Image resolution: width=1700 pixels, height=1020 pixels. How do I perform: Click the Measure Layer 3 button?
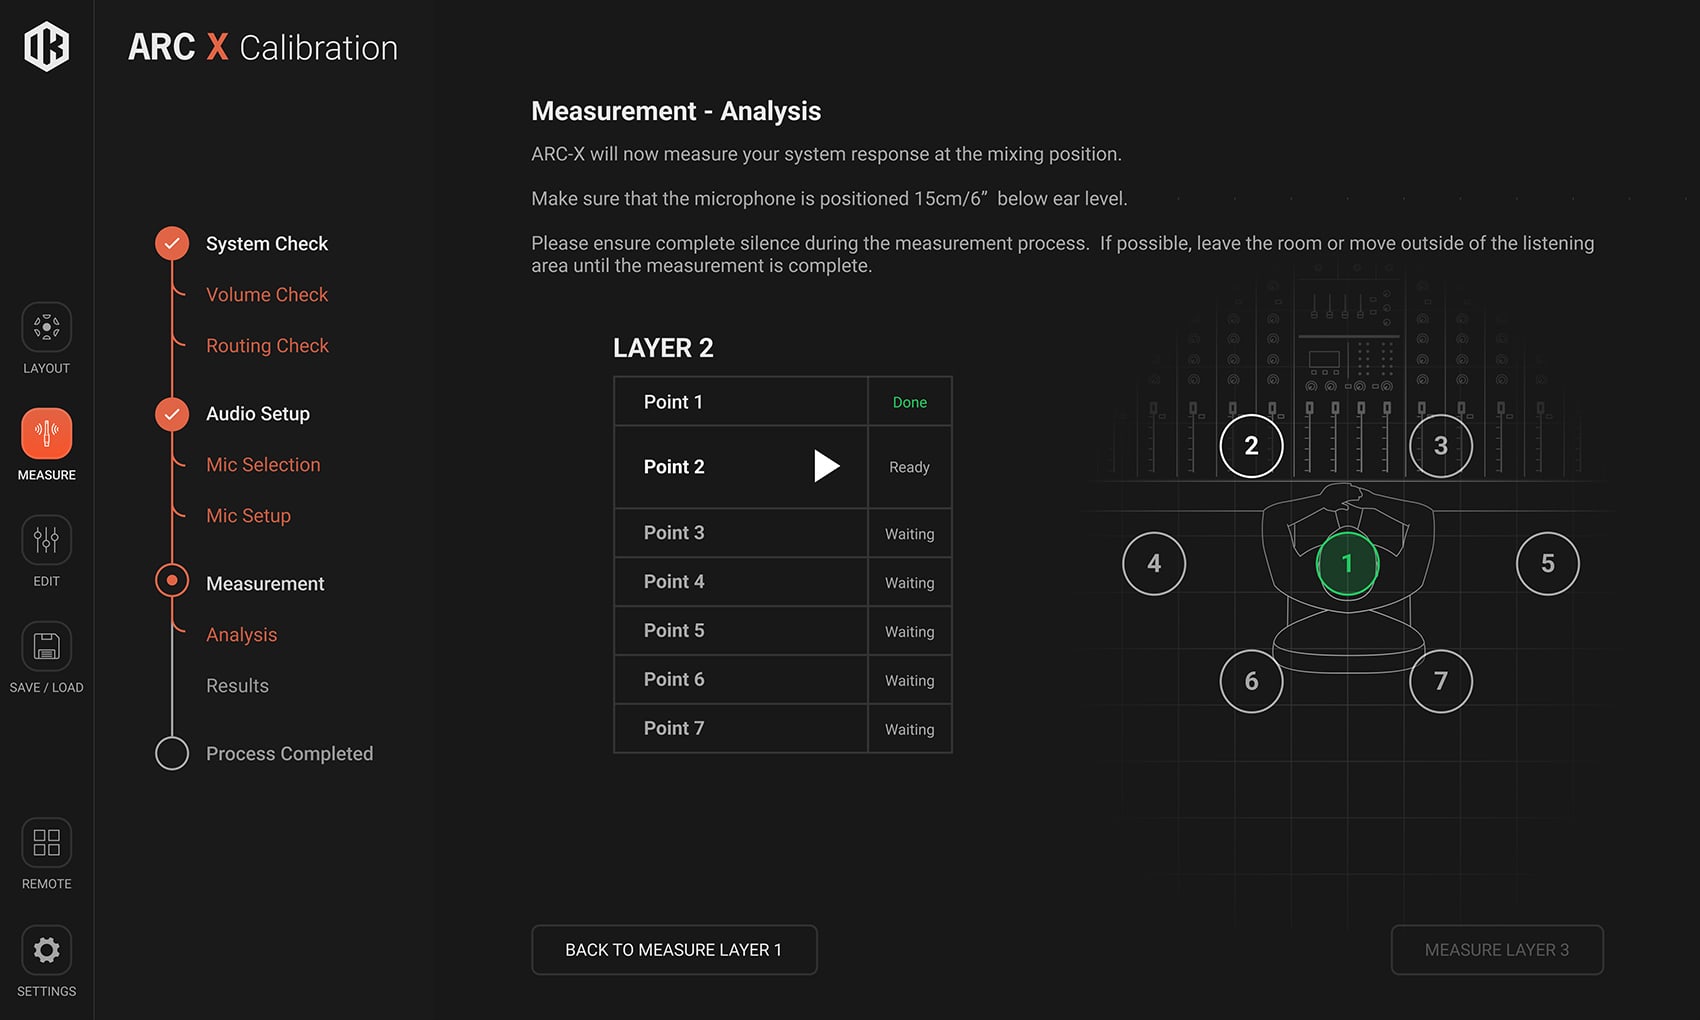(x=1497, y=950)
